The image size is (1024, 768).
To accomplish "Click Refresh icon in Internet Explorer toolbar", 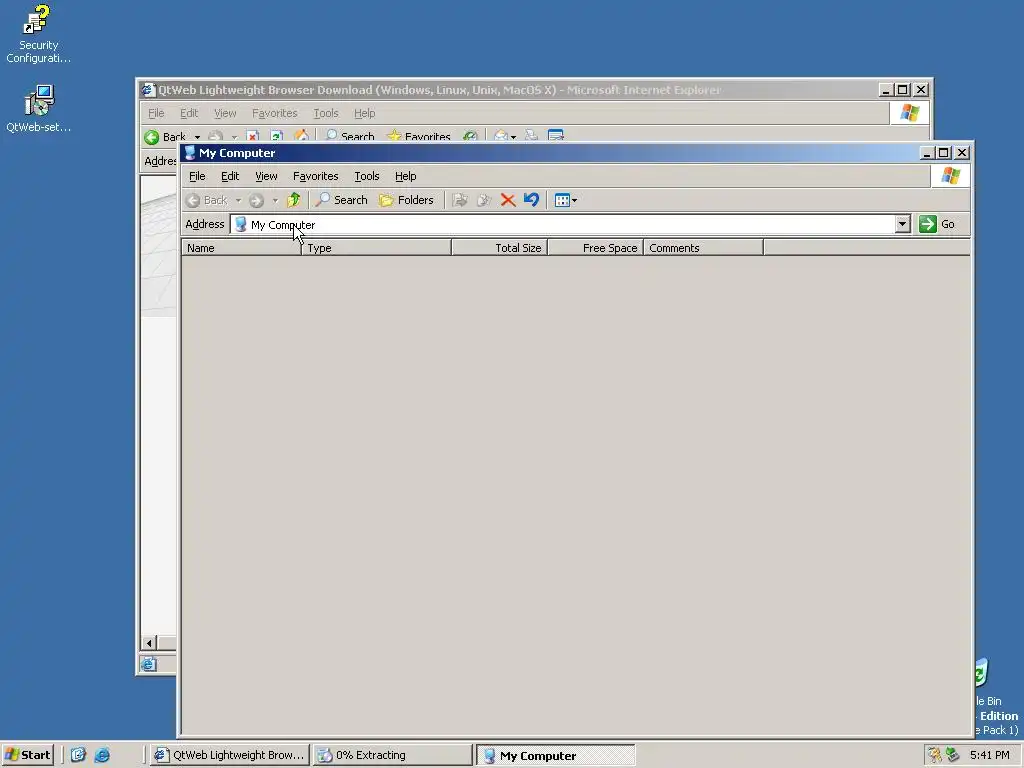I will [277, 136].
